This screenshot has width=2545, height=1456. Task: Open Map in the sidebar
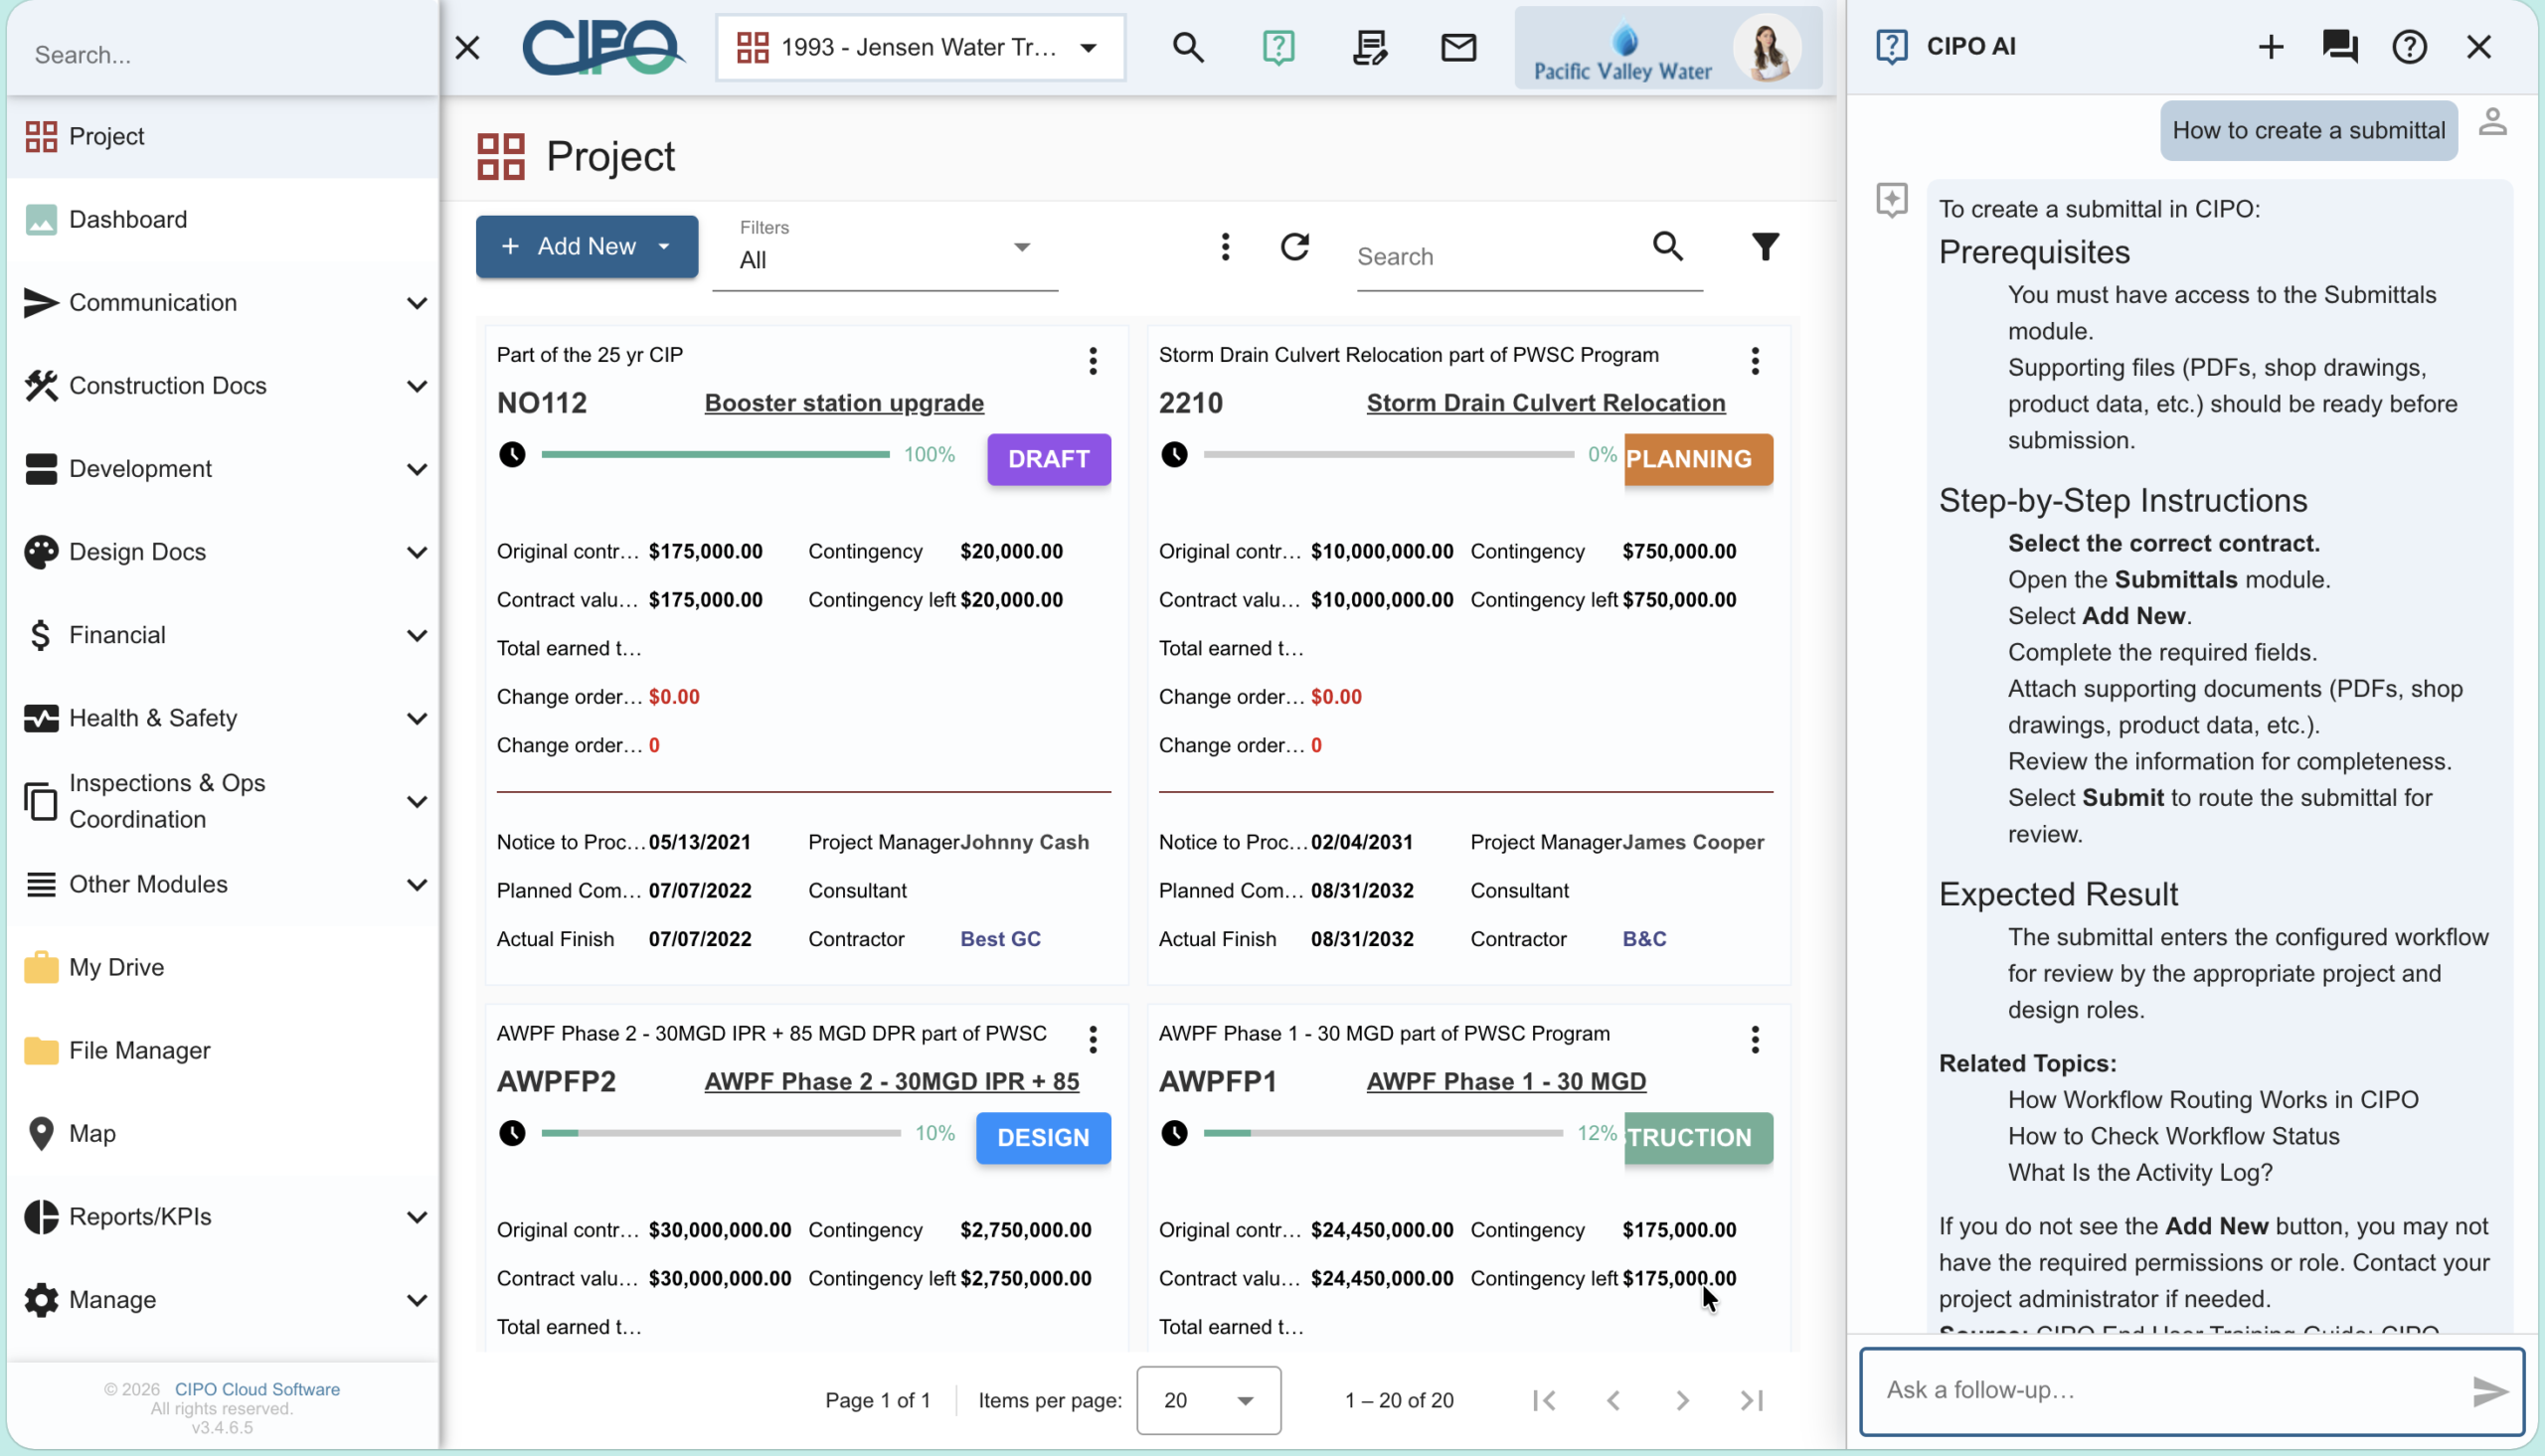coord(222,1134)
